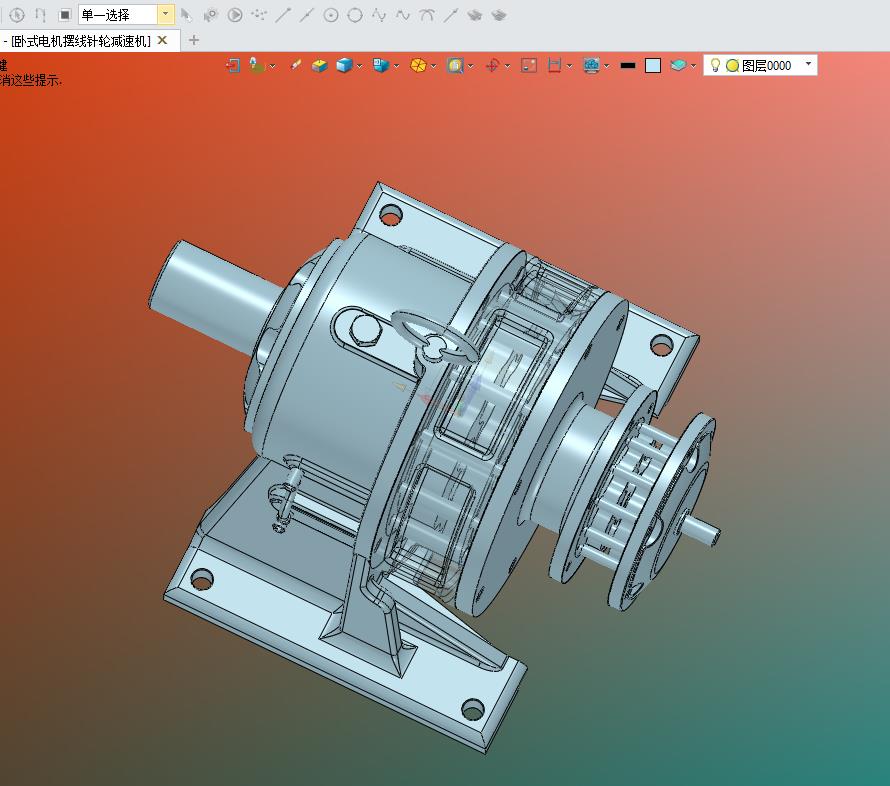Expand the standard views dropdown arrow
Screen dimensions: 890x786
396,66
